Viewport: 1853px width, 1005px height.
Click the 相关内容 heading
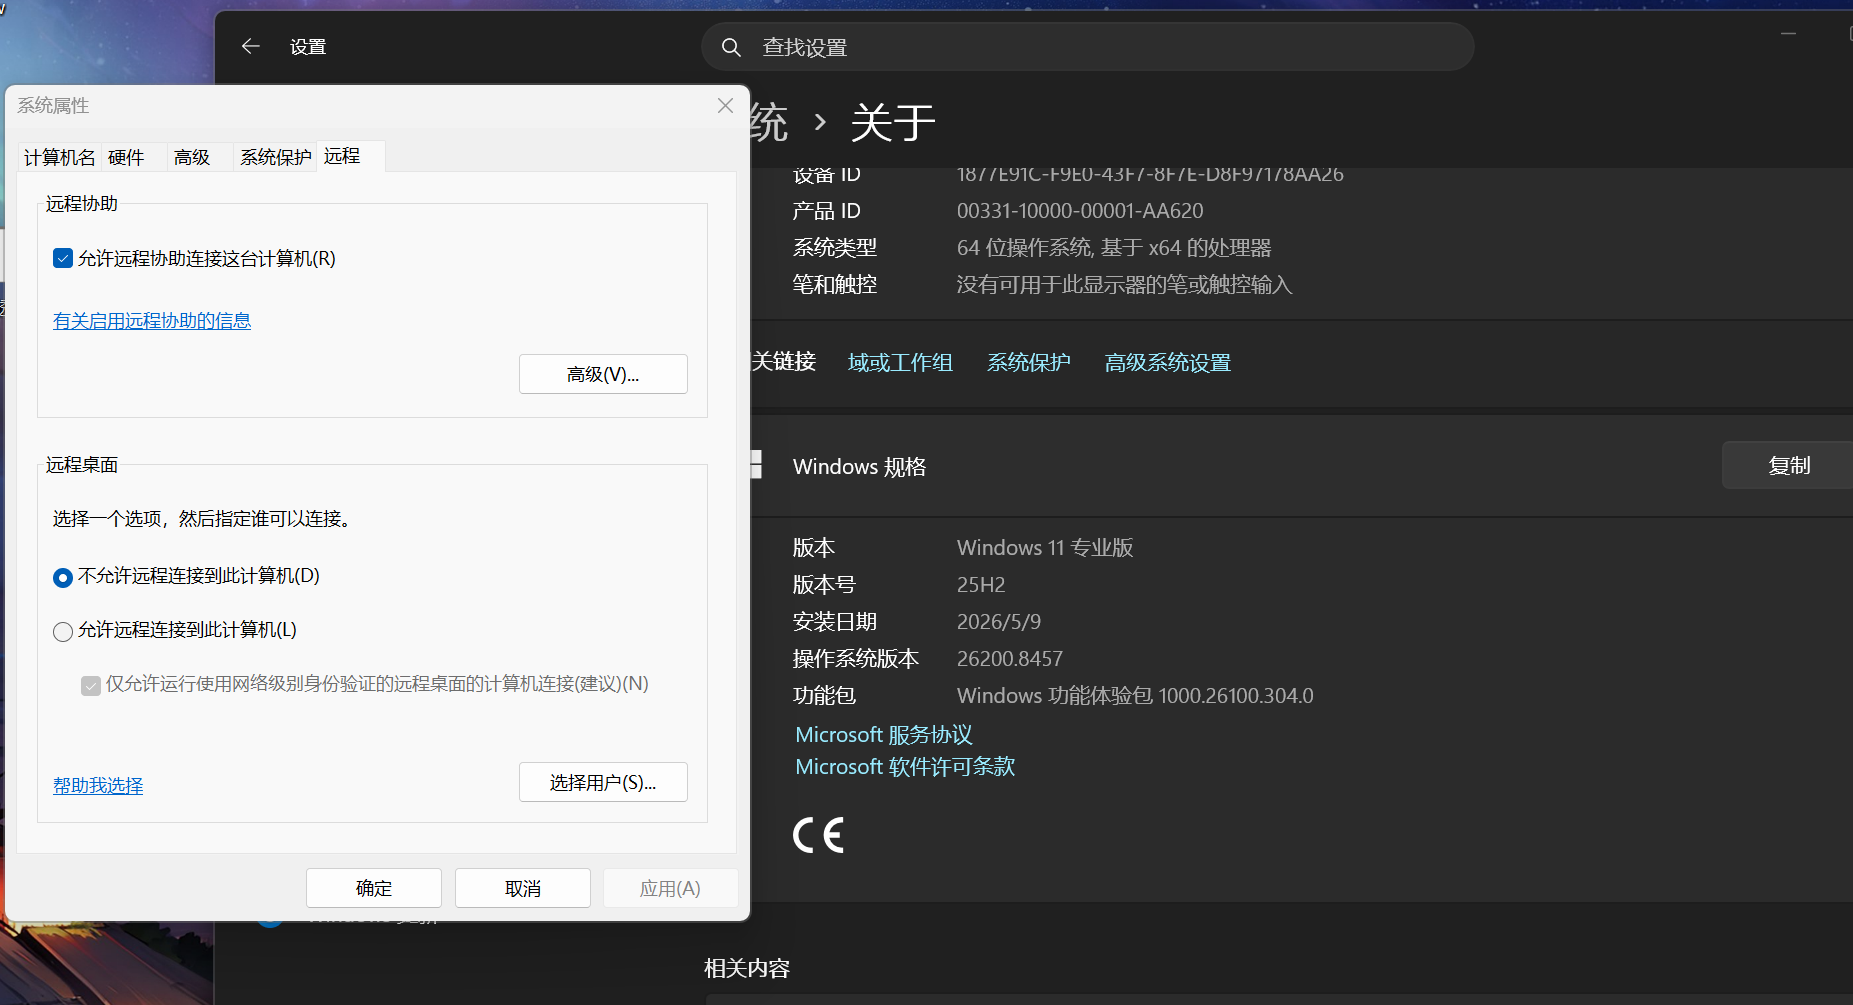tap(747, 969)
